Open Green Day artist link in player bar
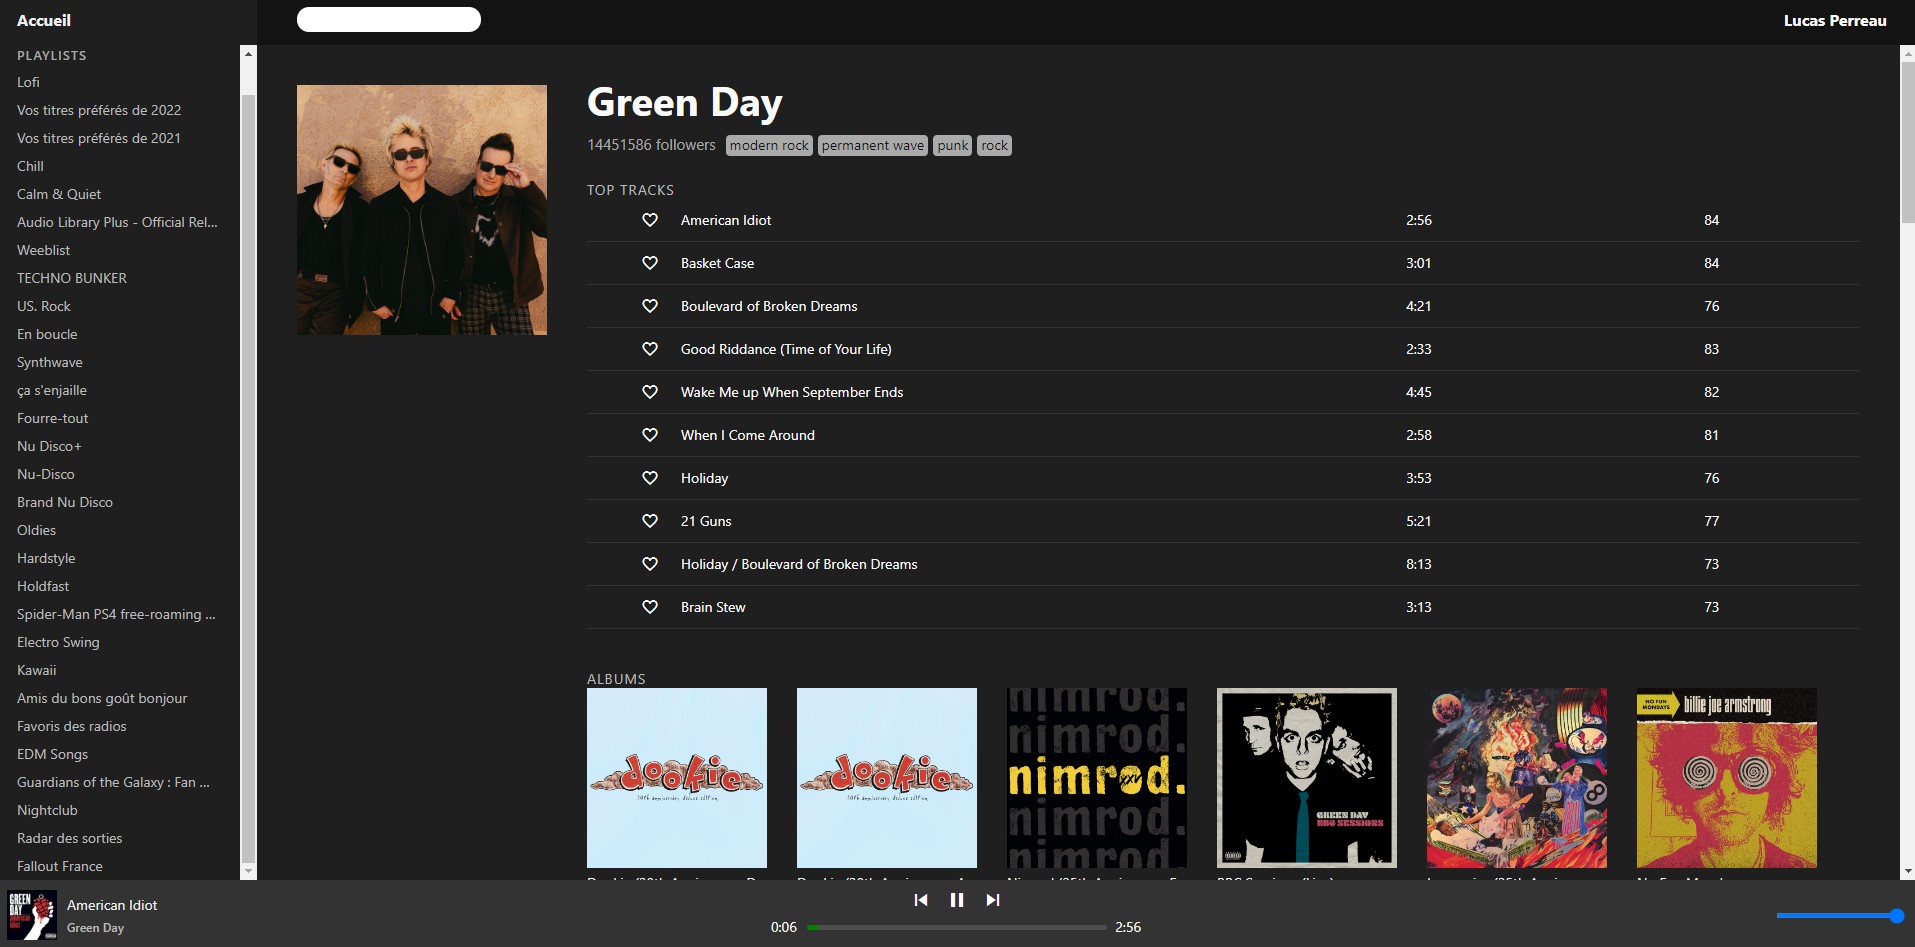The height and width of the screenshot is (947, 1915). tap(96, 928)
